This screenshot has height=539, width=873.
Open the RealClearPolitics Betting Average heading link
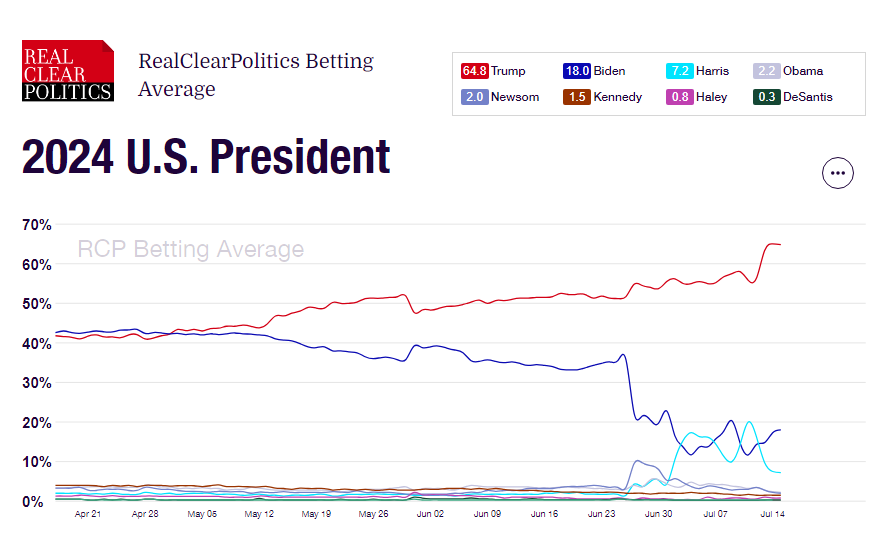(x=256, y=75)
